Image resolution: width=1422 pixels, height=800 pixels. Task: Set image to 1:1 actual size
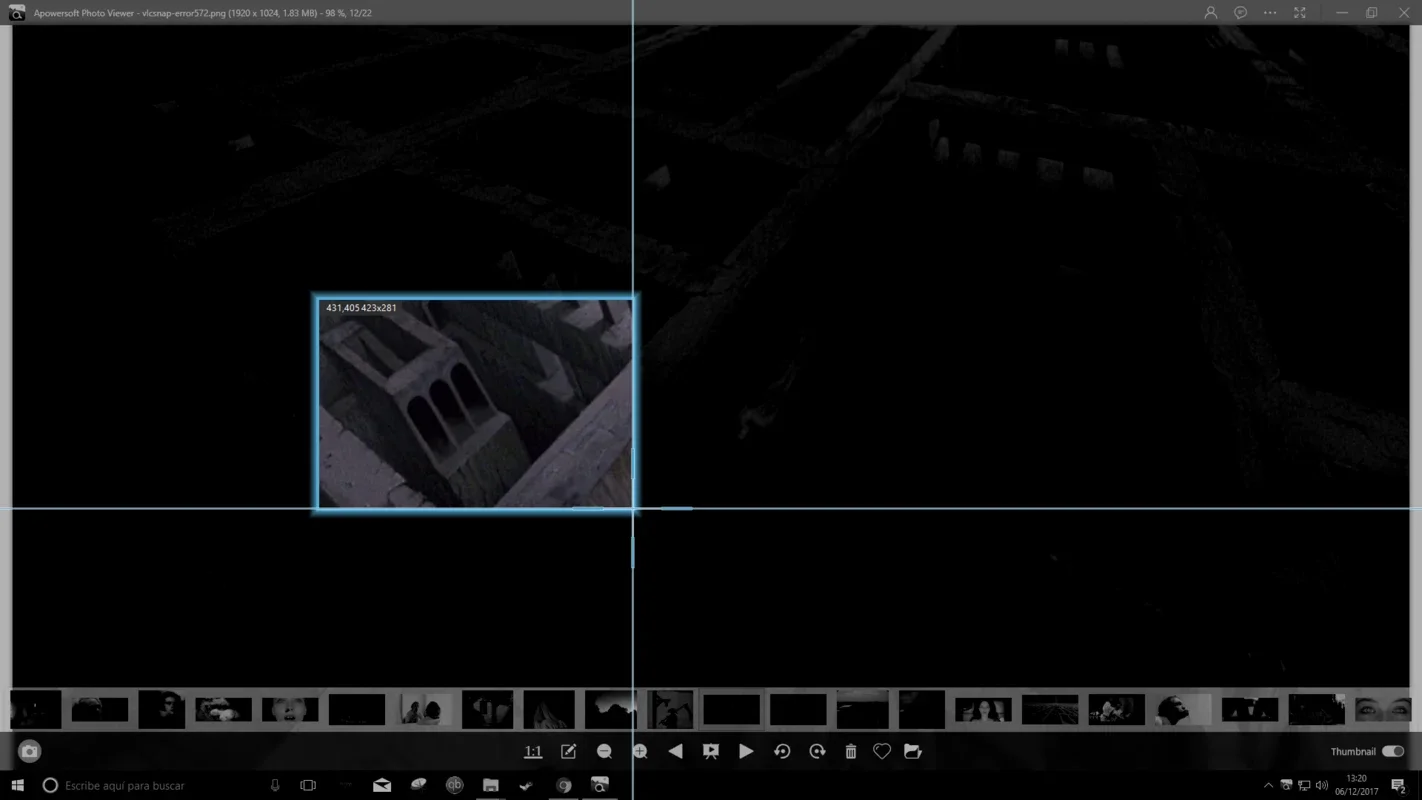[533, 751]
